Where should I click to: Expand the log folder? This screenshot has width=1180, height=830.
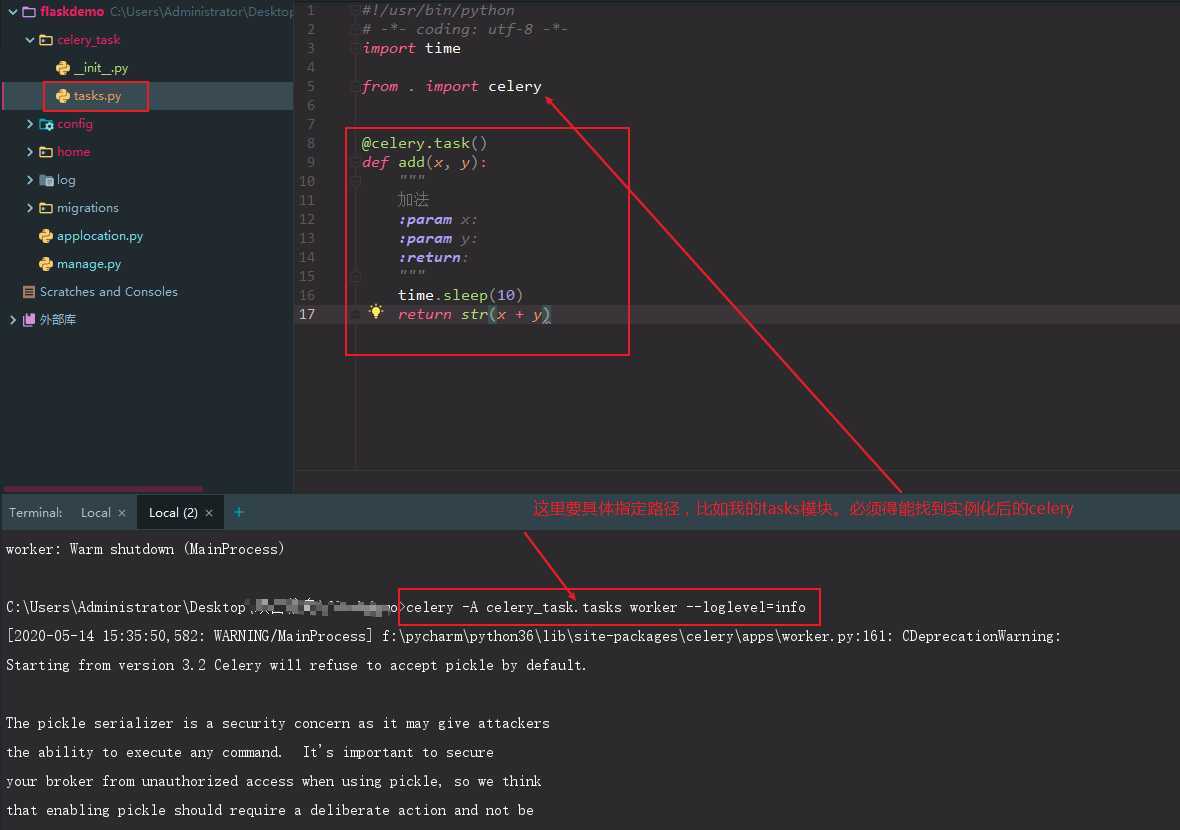click(x=29, y=180)
